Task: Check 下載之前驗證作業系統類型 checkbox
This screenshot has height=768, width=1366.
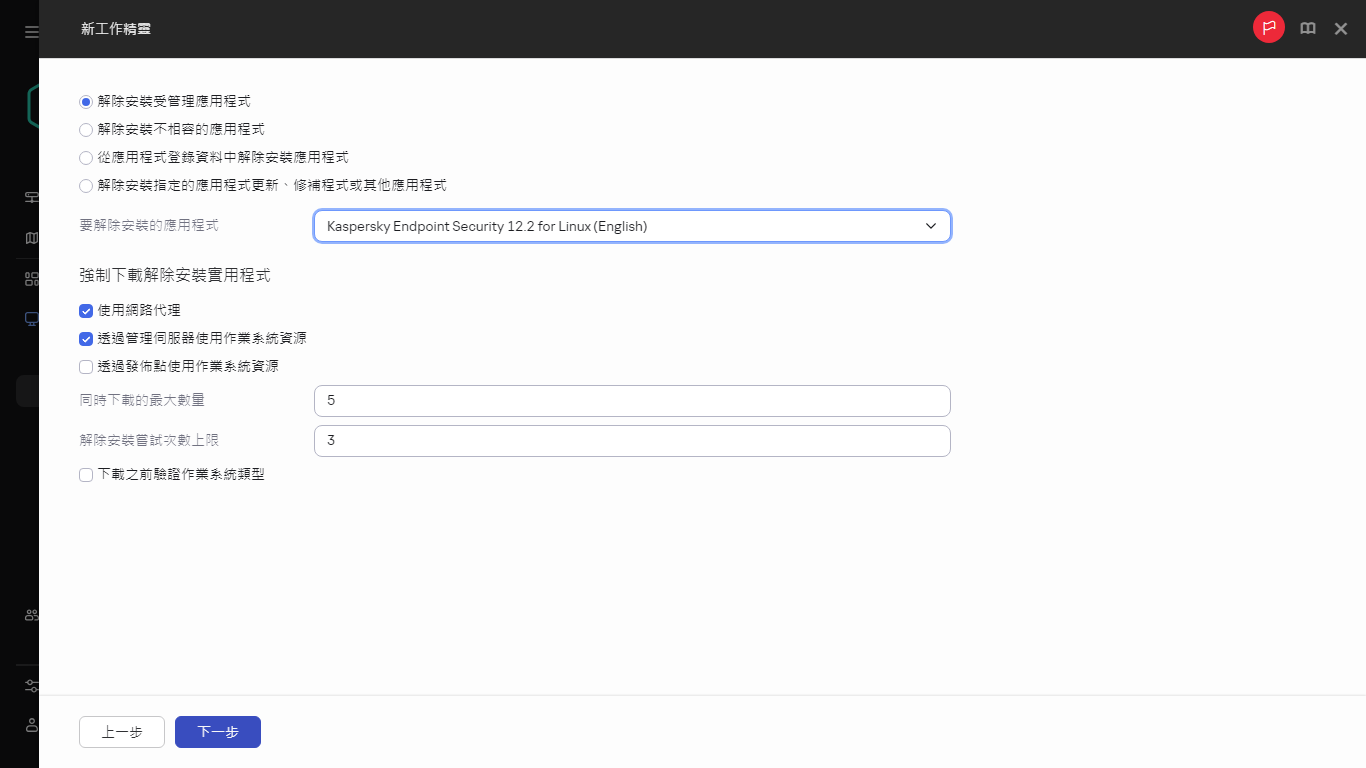Action: coord(86,475)
